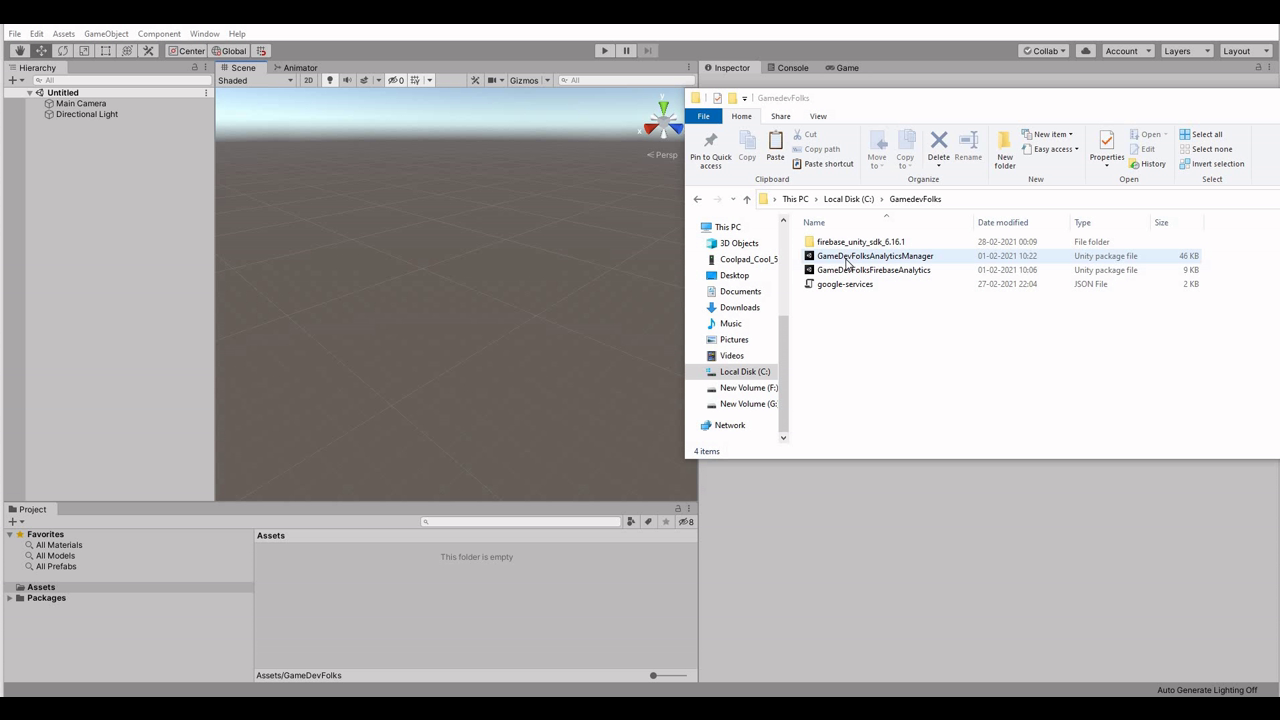1280x720 pixels.
Task: Open Shaded draw mode dropdown
Action: (255, 80)
